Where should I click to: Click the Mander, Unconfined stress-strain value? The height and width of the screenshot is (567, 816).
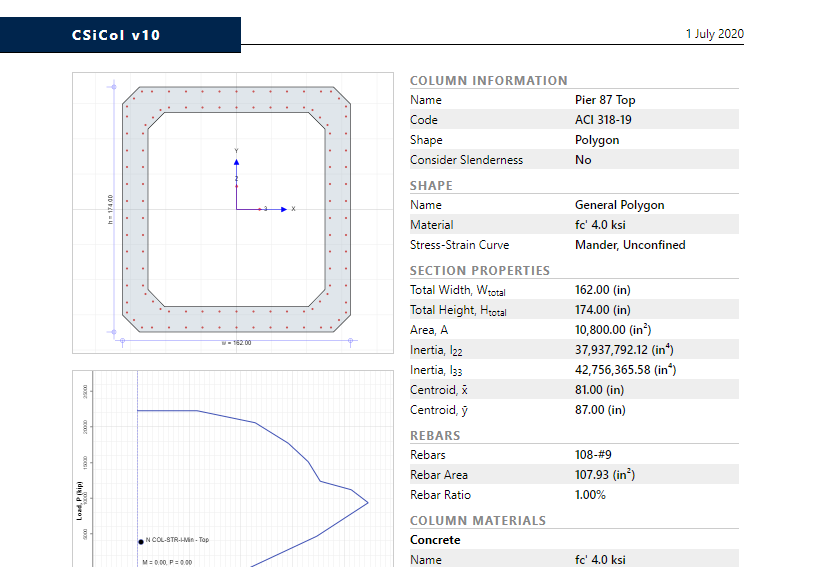630,245
